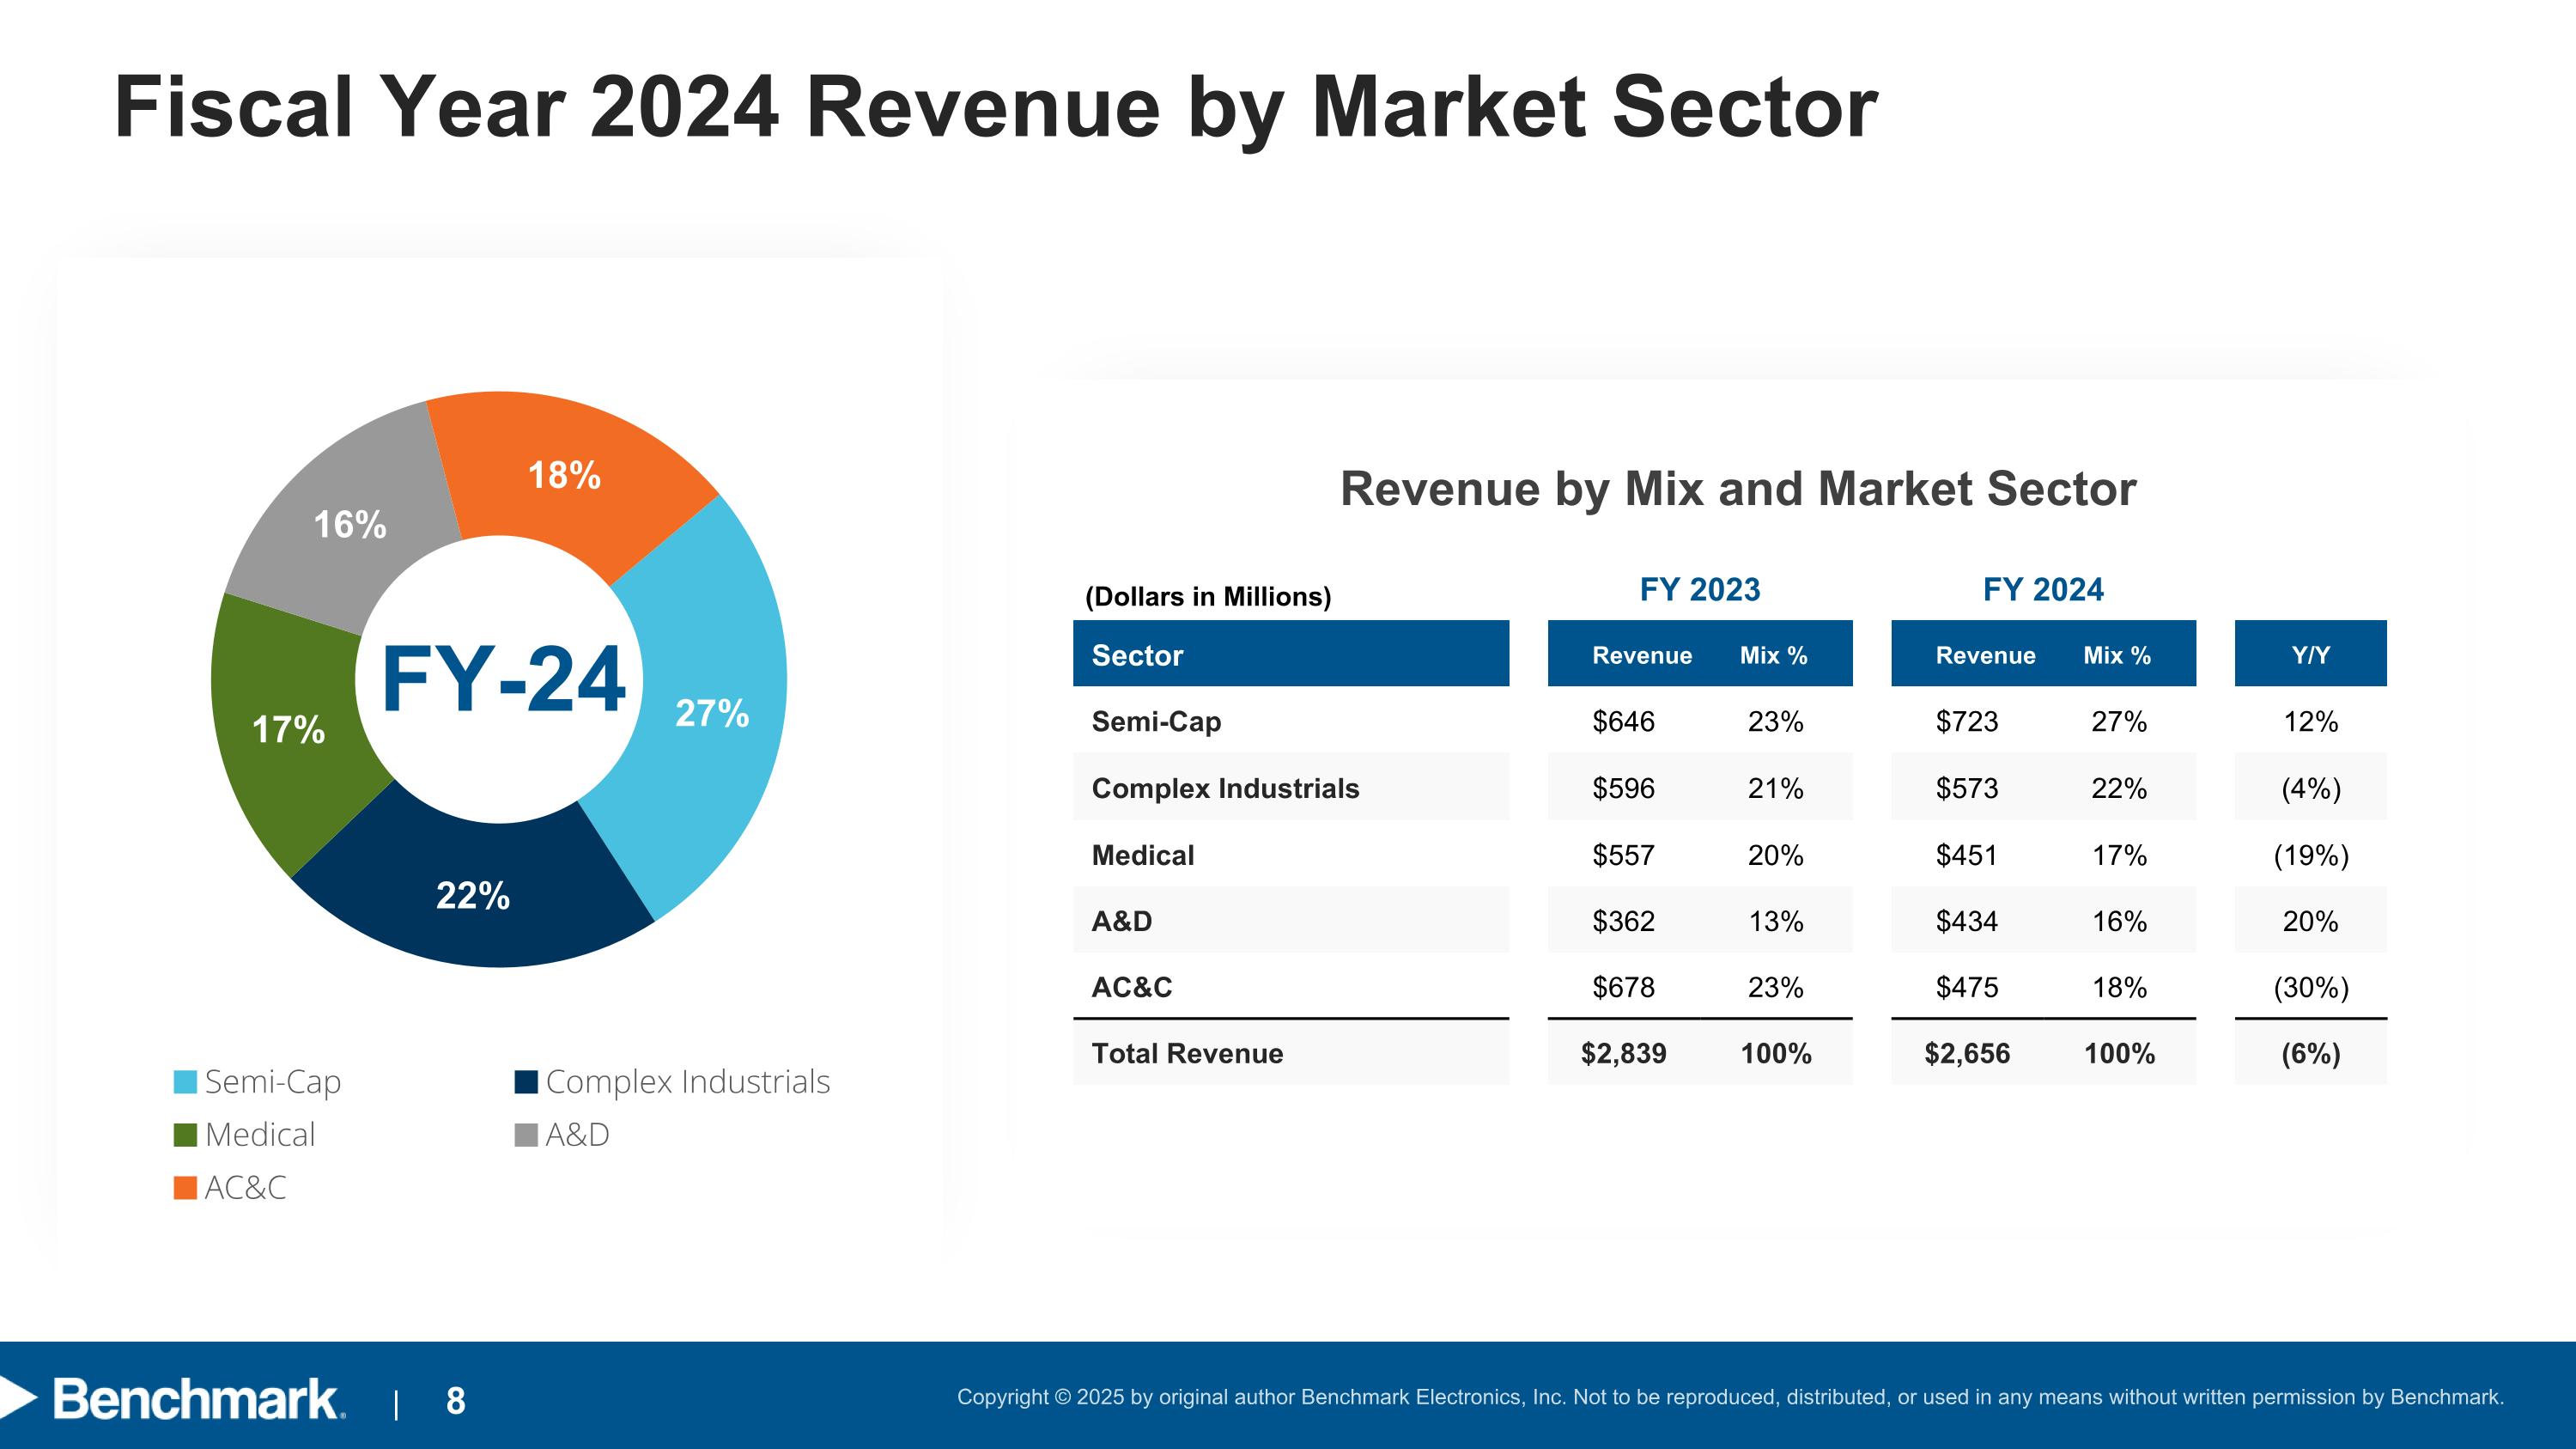
Task: Click the page number 8 in footer
Action: pyautogui.click(x=455, y=1401)
